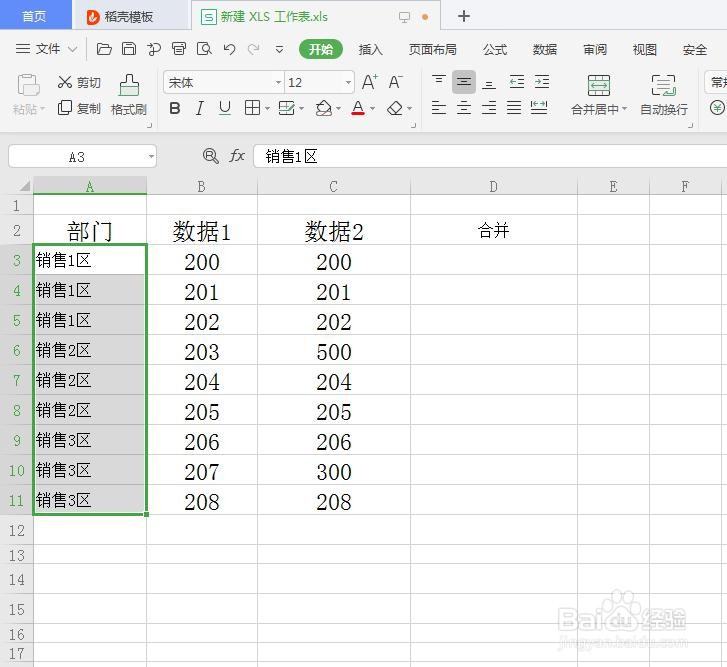Decrease indent icon
This screenshot has height=667, width=727.
click(517, 82)
